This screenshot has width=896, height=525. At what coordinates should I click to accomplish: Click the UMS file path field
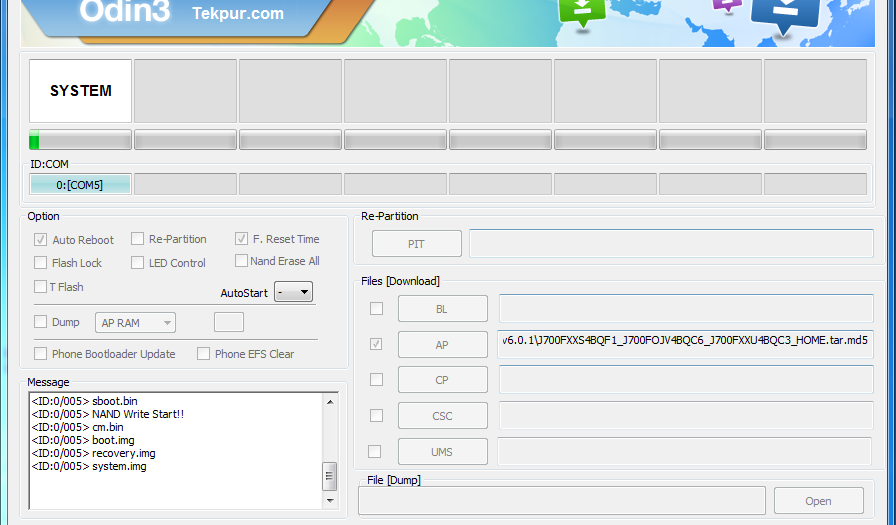(685, 451)
